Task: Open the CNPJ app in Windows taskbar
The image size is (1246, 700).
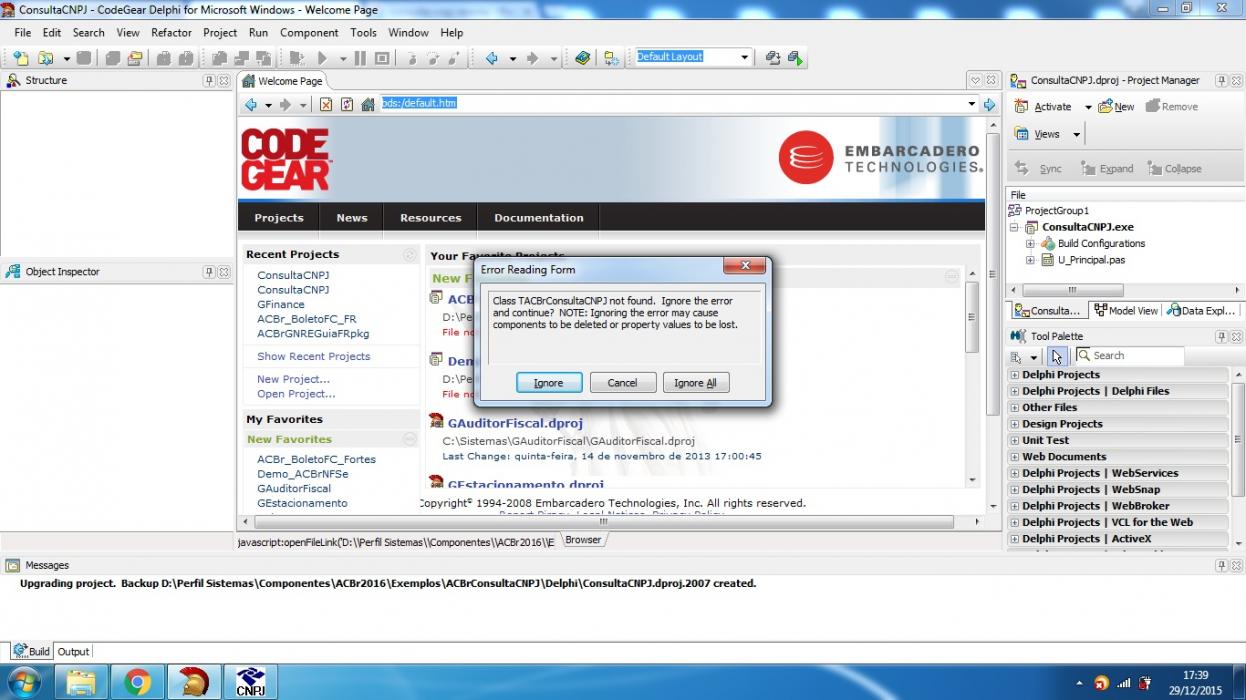Action: (x=249, y=682)
